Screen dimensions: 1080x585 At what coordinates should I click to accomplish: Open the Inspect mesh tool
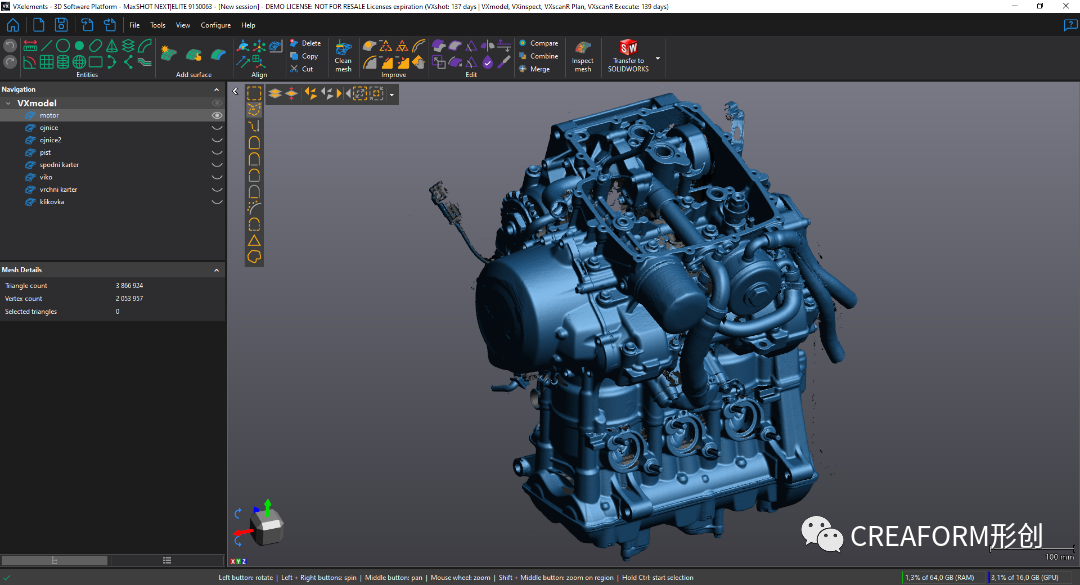tap(582, 54)
